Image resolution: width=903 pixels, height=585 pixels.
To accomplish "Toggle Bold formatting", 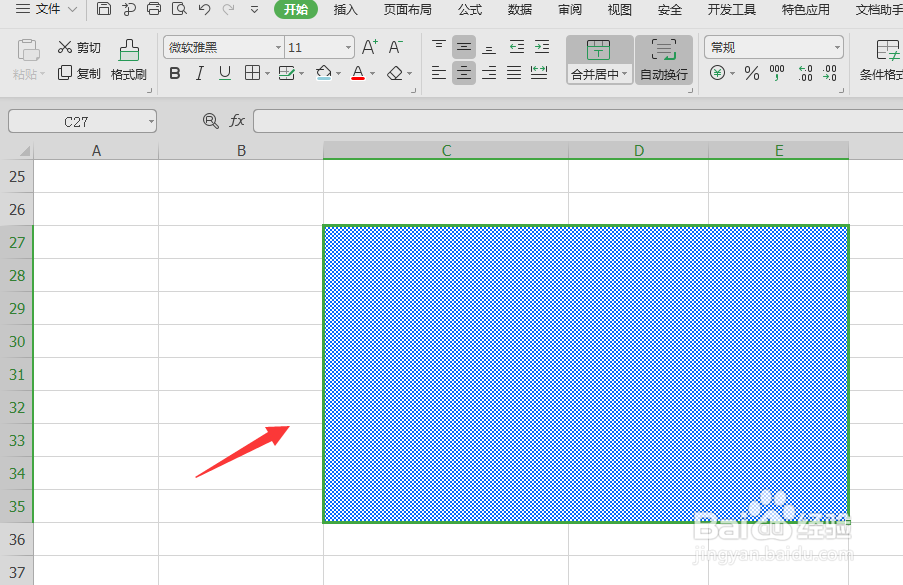I will tap(175, 73).
